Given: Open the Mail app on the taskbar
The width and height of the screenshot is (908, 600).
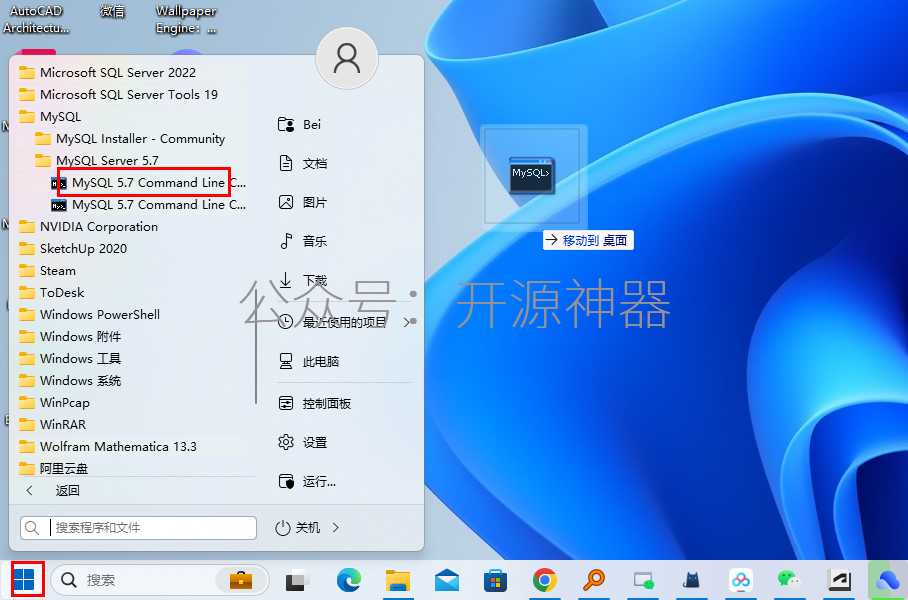Looking at the screenshot, I should (x=446, y=580).
